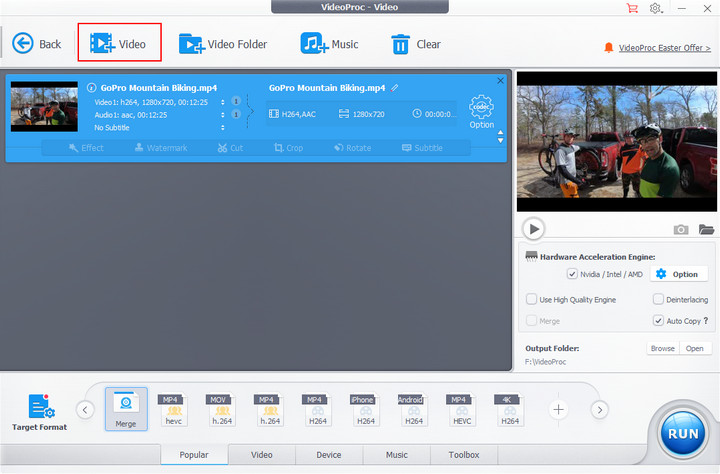Choose the MP4 hevc preset

pyautogui.click(x=173, y=409)
